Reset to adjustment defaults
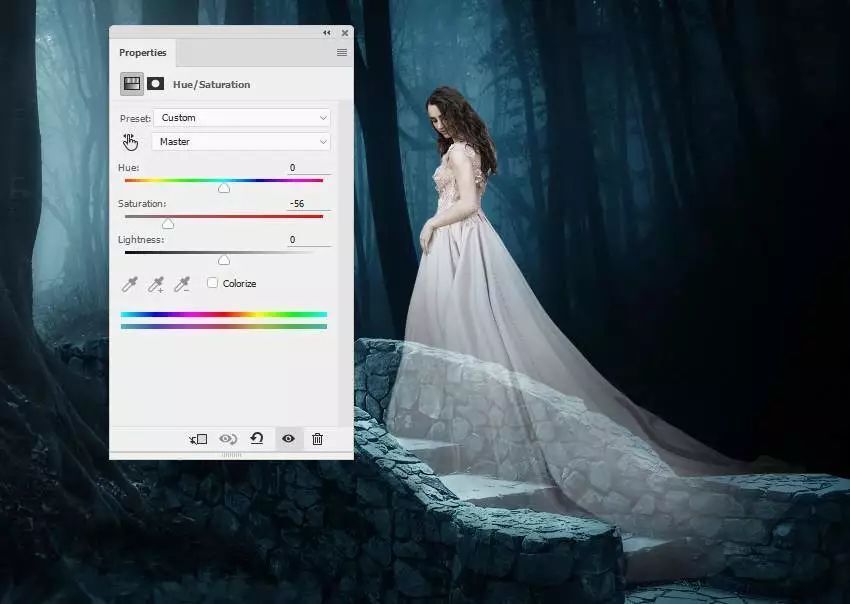The width and height of the screenshot is (850, 604). point(257,438)
